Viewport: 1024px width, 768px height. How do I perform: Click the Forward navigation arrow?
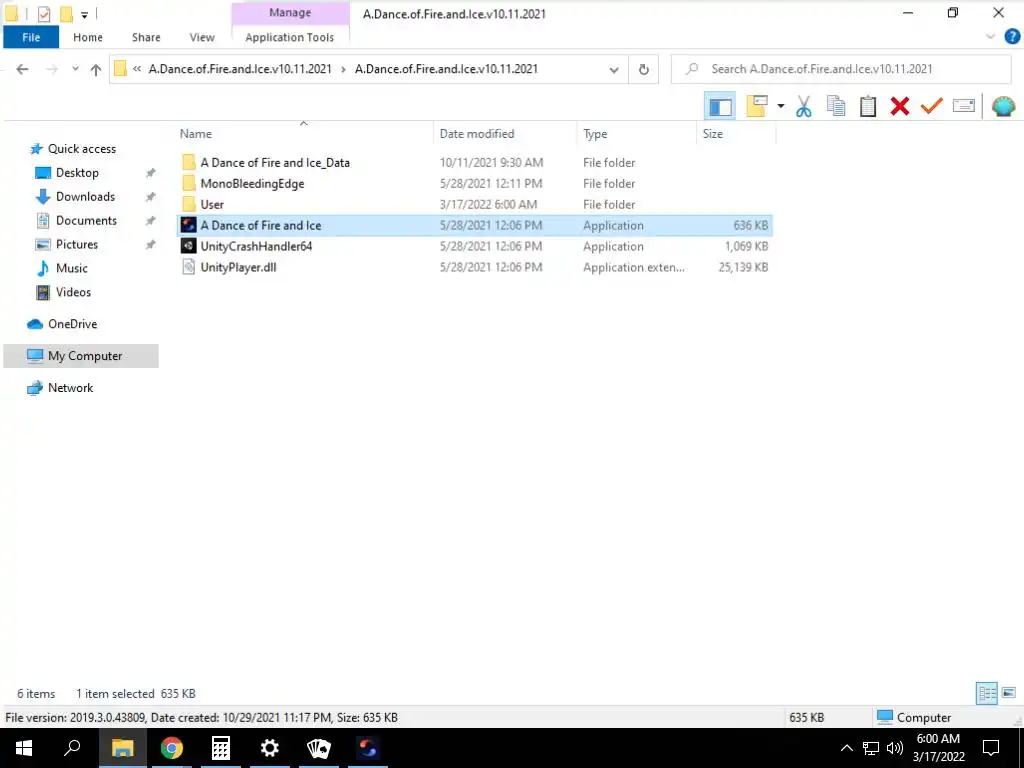52,69
